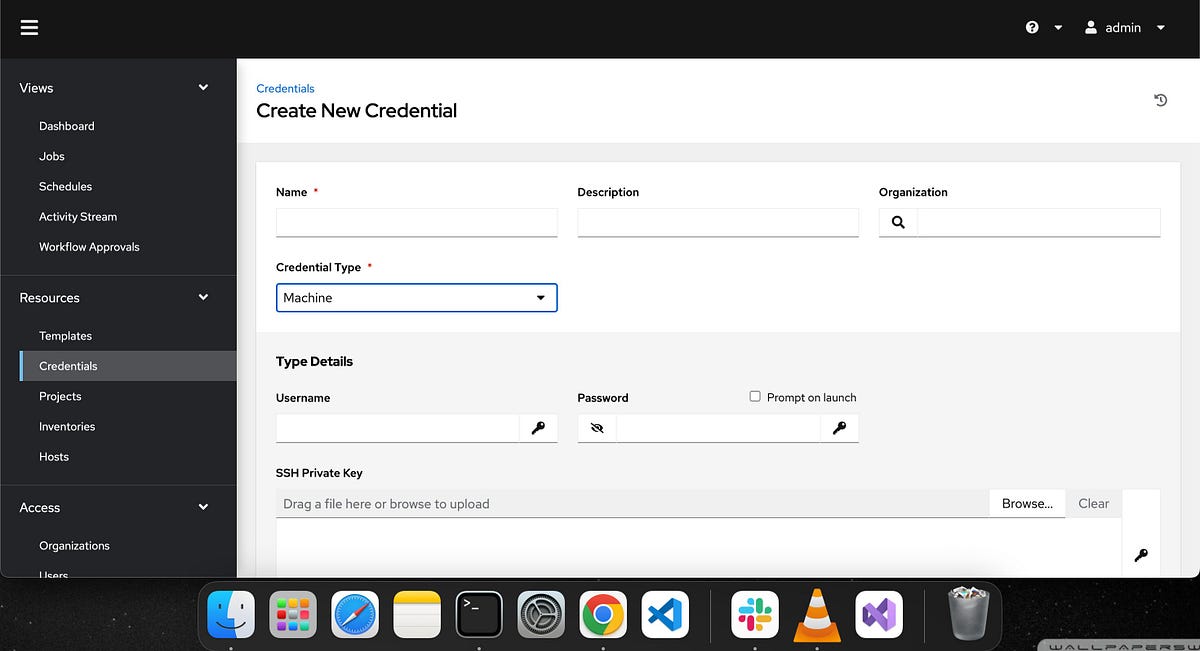Open credential lookup key icon beside Password

pos(840,428)
